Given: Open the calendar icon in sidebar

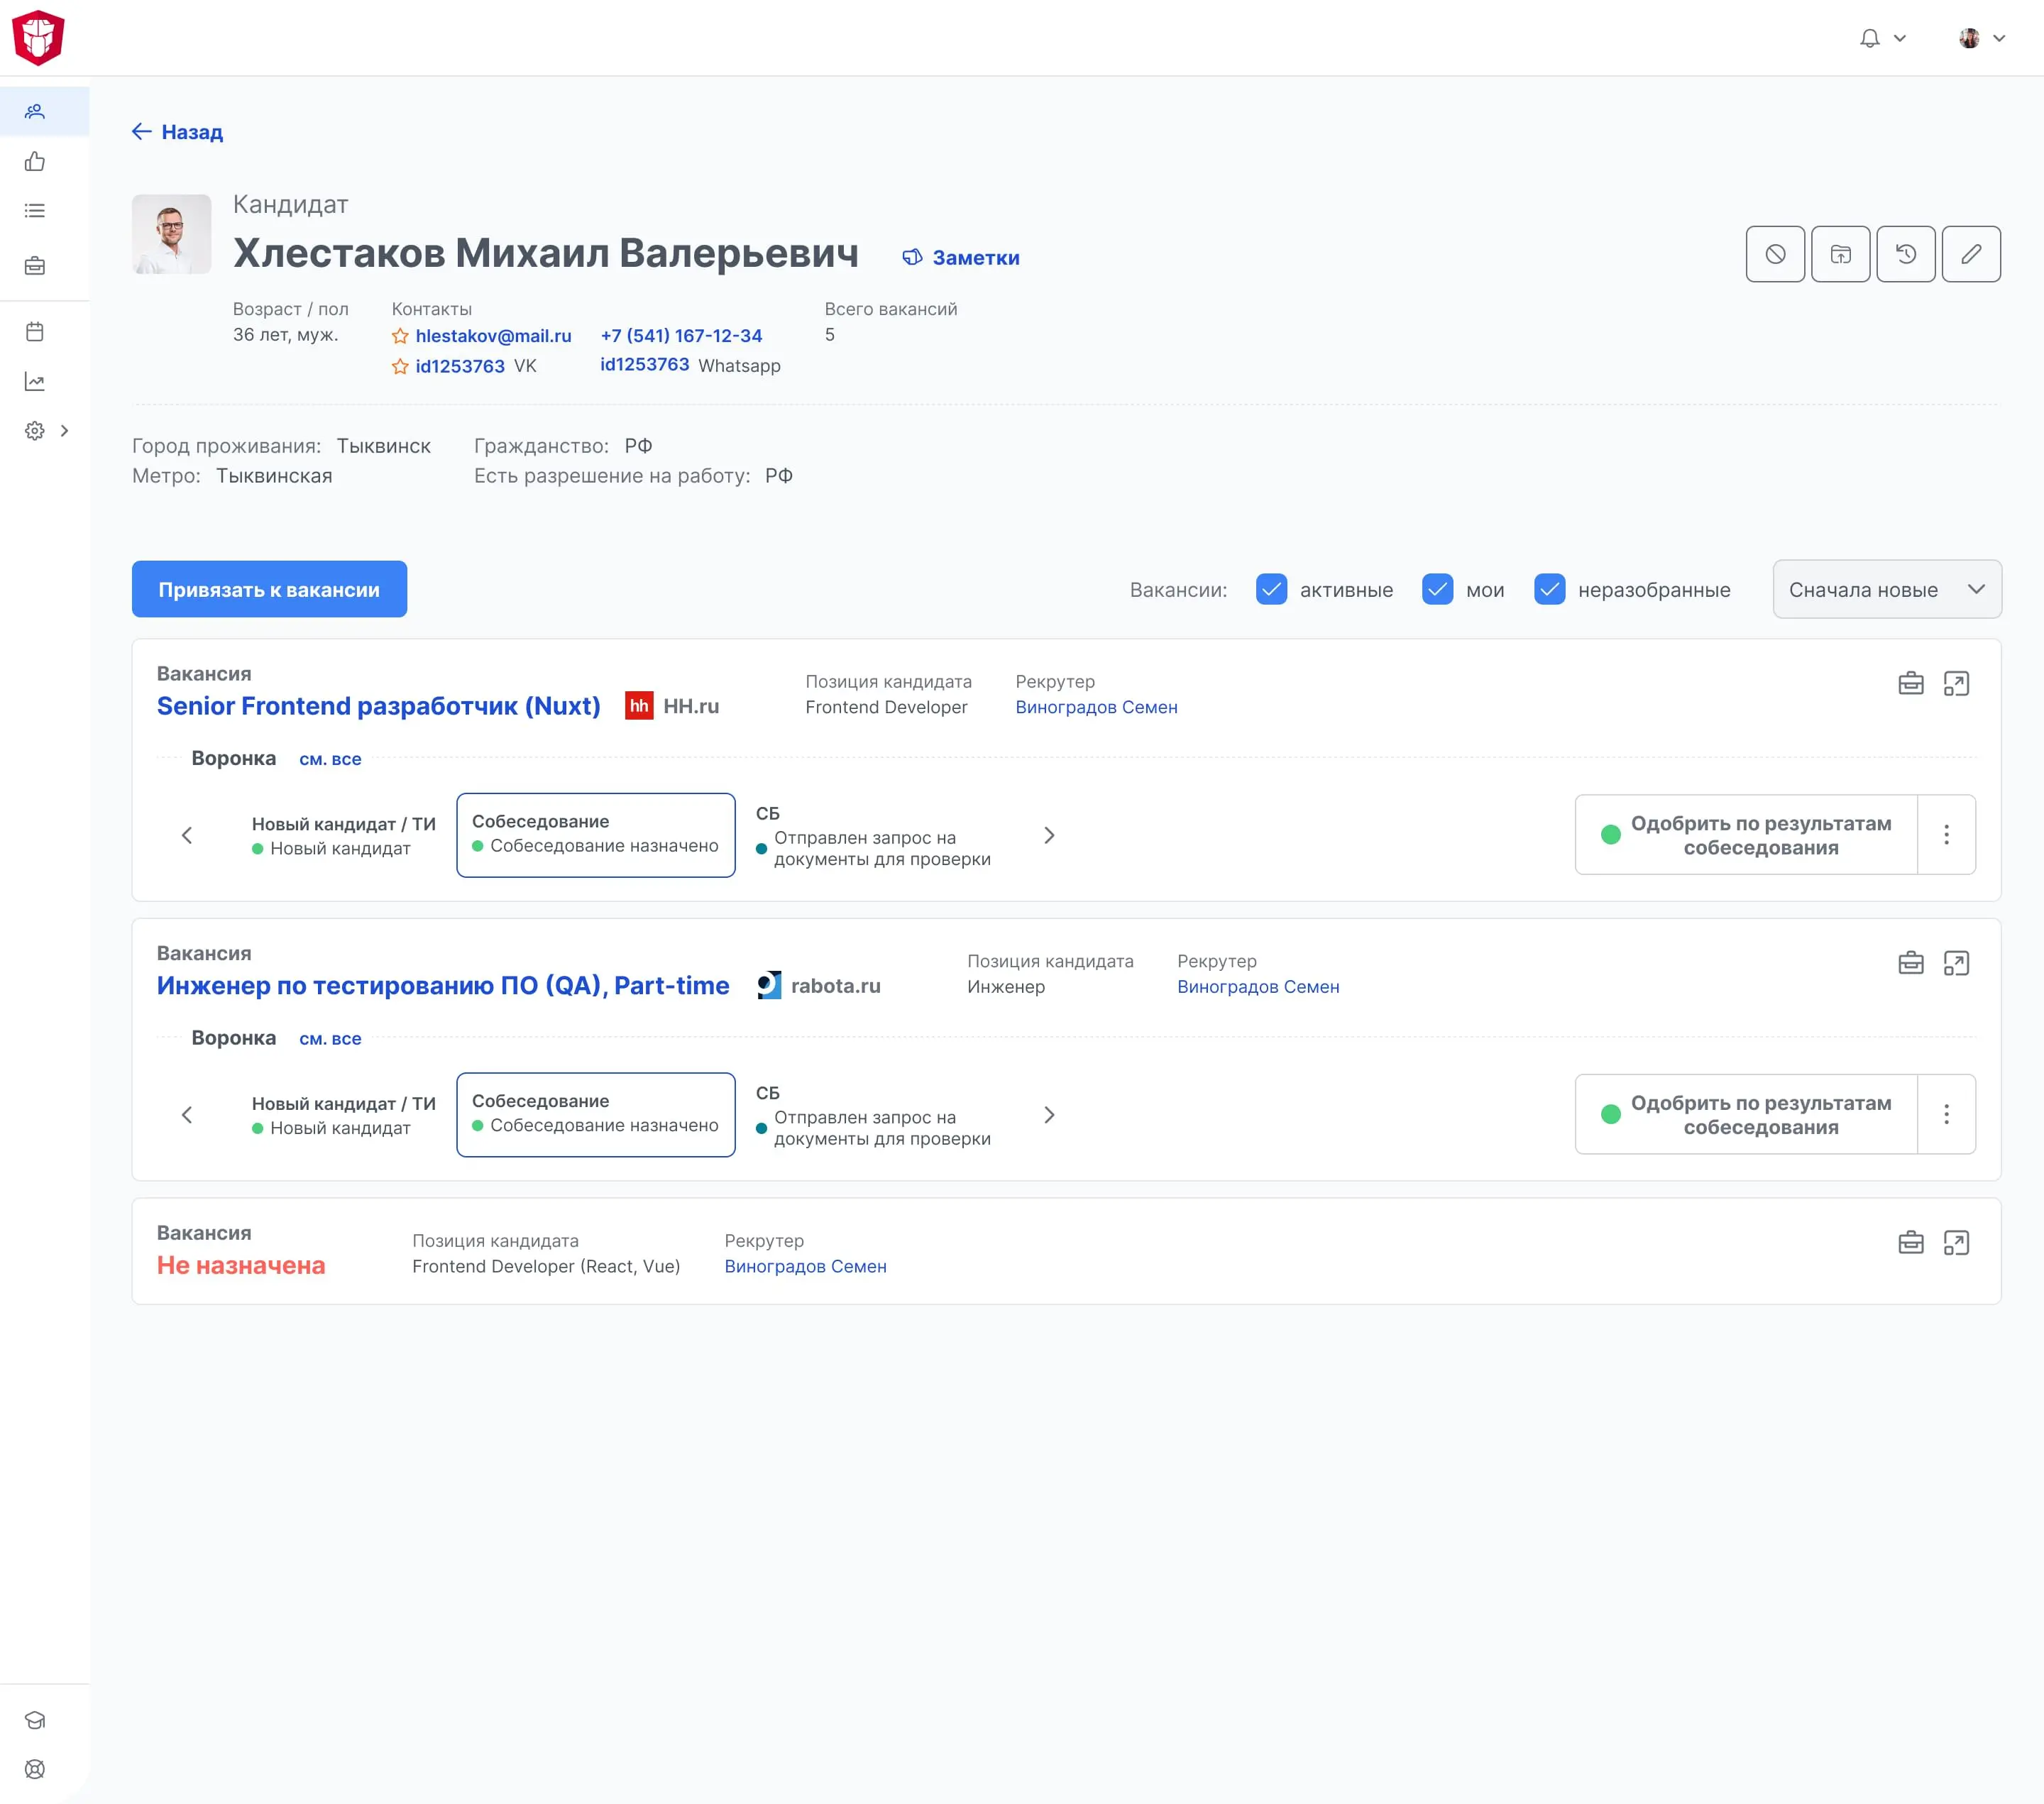Looking at the screenshot, I should tap(35, 332).
